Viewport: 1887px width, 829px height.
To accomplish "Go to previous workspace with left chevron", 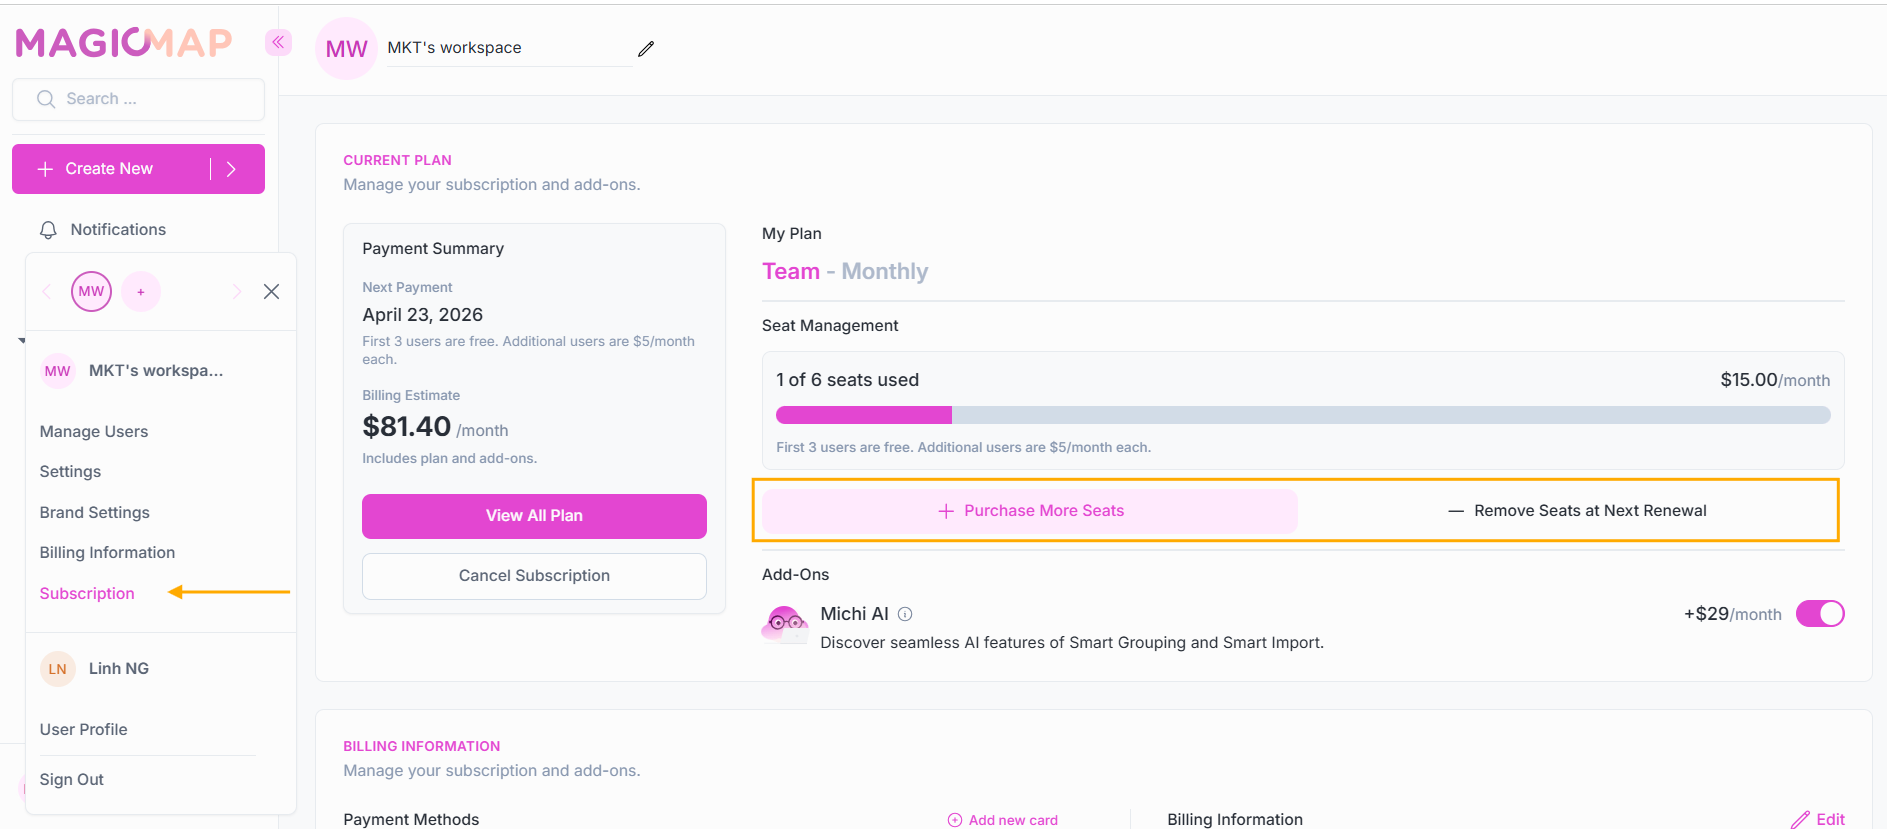I will (x=46, y=292).
